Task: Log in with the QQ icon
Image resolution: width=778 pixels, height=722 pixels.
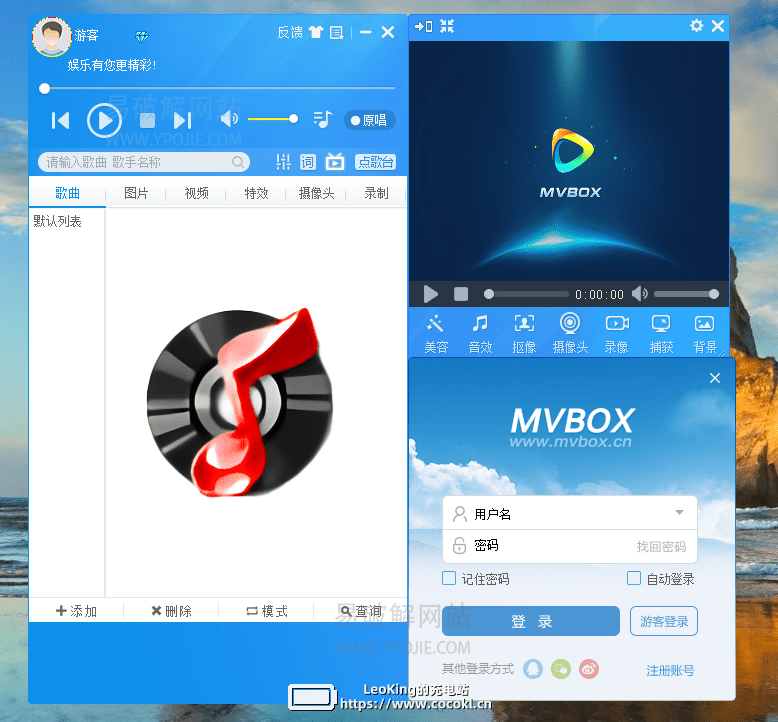Action: 533,669
